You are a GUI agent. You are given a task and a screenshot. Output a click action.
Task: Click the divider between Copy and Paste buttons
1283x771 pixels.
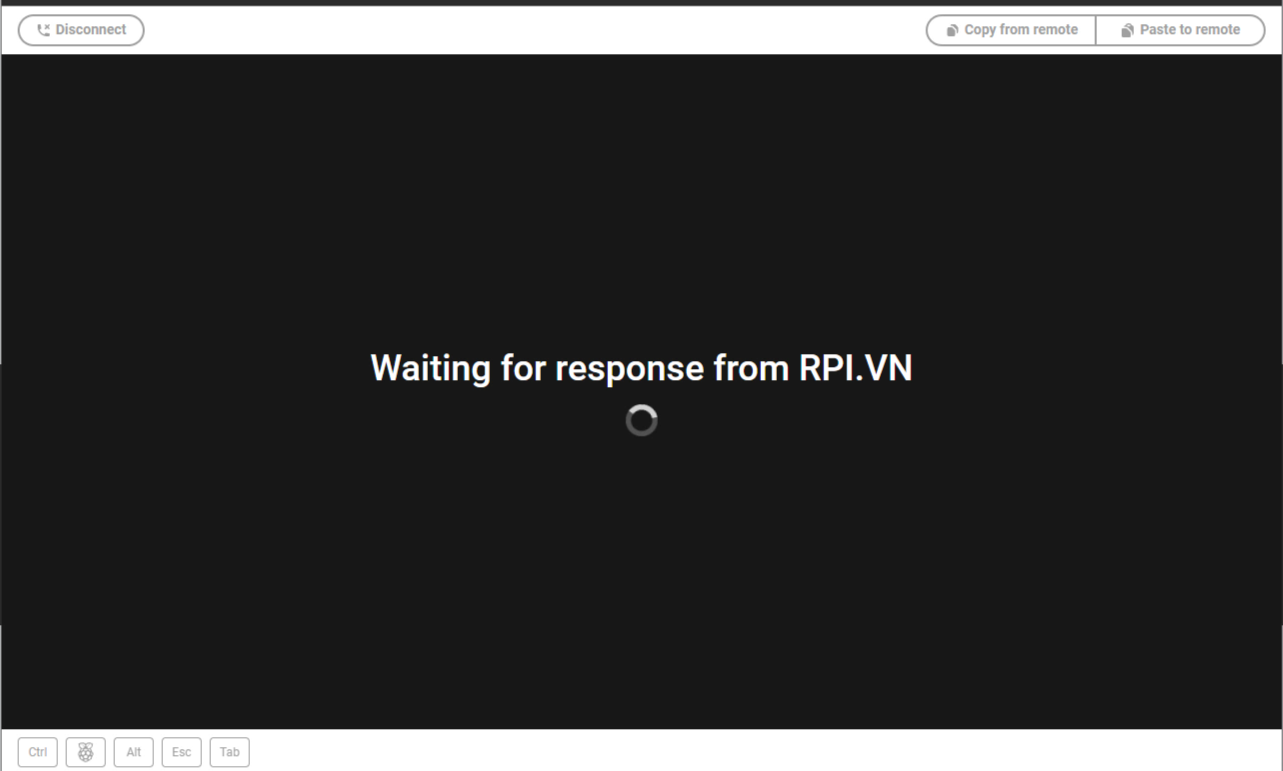point(1096,30)
